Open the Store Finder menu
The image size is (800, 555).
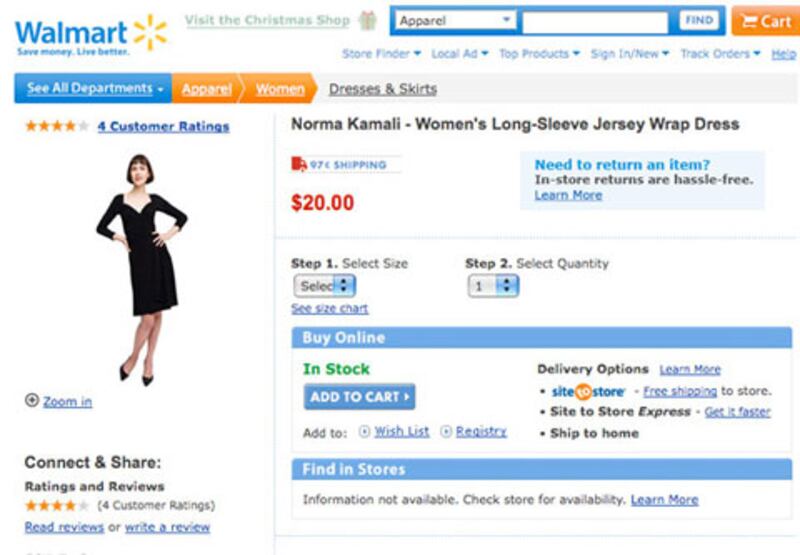coord(381,54)
